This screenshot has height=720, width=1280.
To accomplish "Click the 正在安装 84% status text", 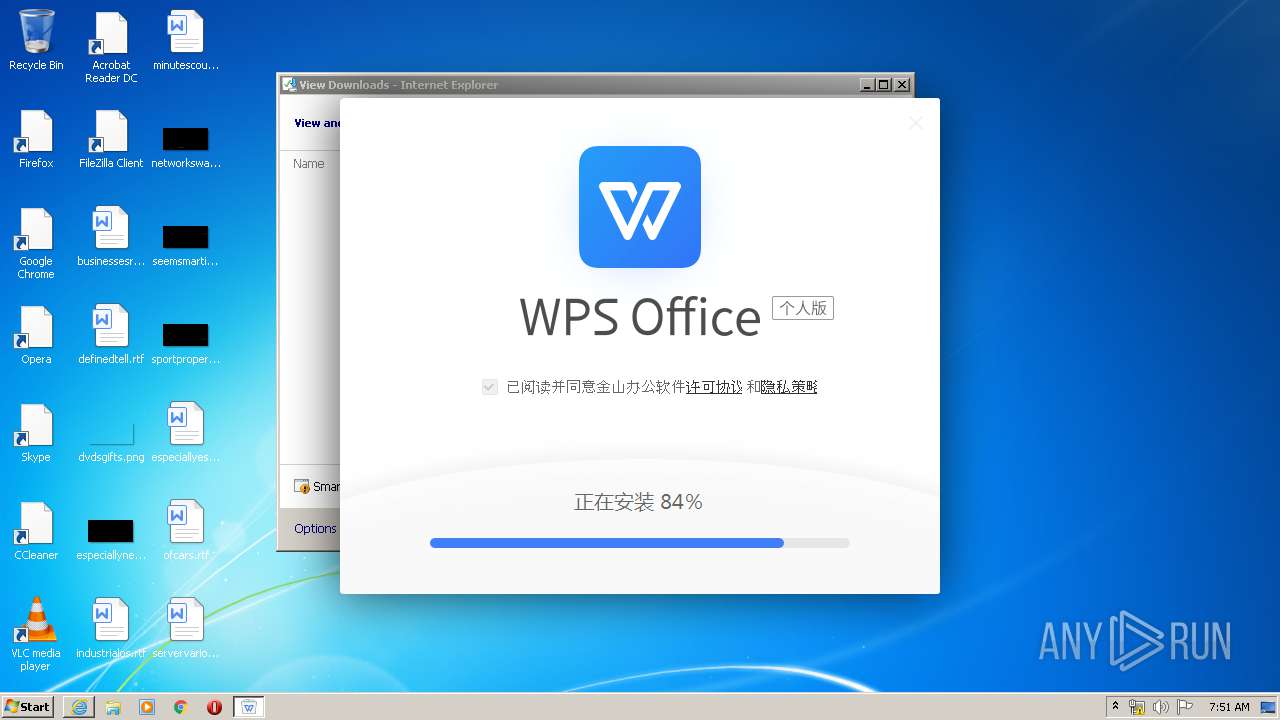I will [x=638, y=502].
